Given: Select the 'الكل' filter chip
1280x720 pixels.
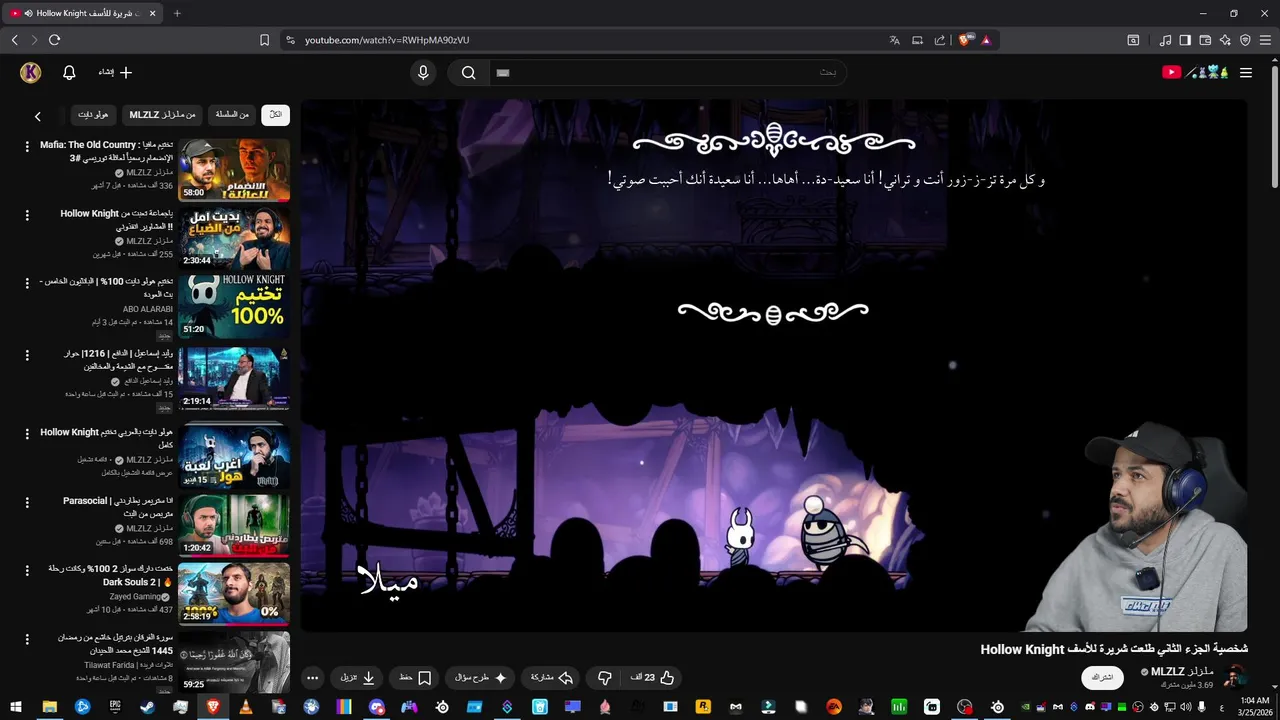Looking at the screenshot, I should (276, 115).
